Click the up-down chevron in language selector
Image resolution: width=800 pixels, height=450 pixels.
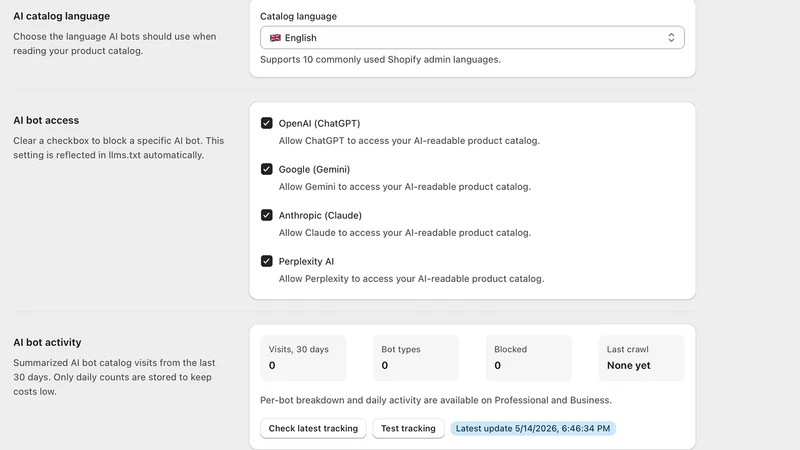coord(671,38)
